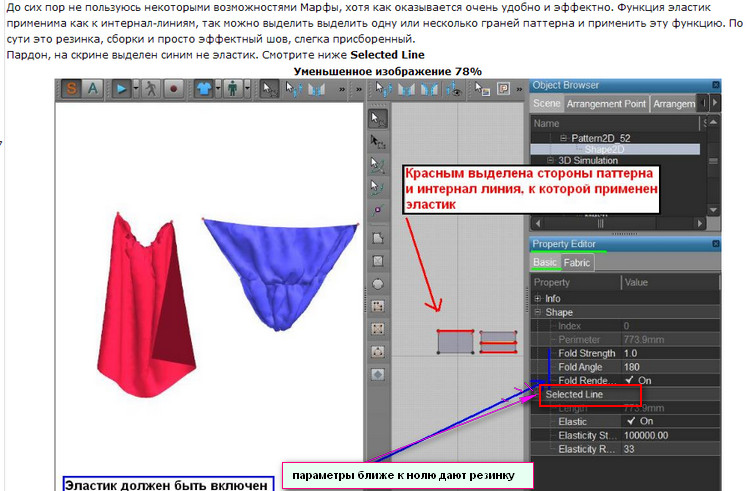
Task: Click the blue T-shirt garment icon
Action: [202, 89]
